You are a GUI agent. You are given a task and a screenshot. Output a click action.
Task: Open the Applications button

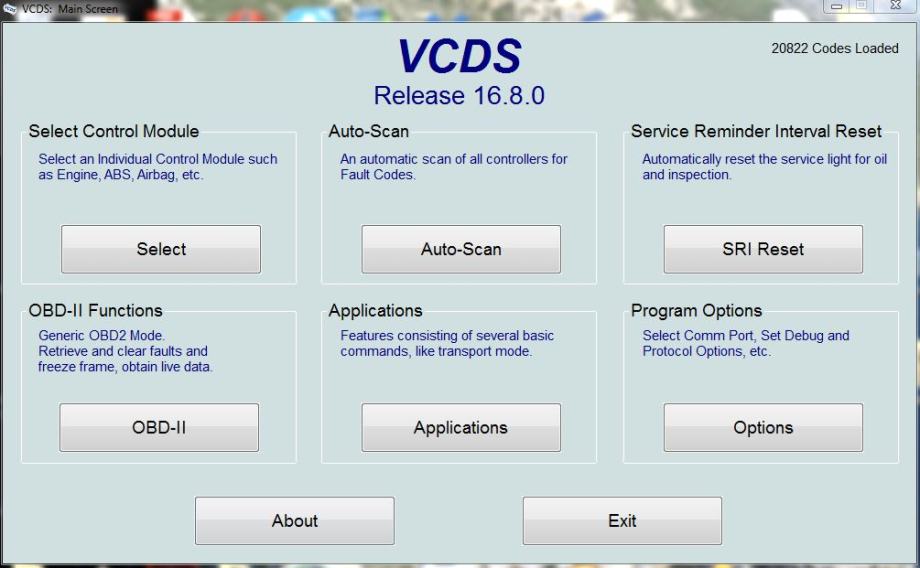461,427
